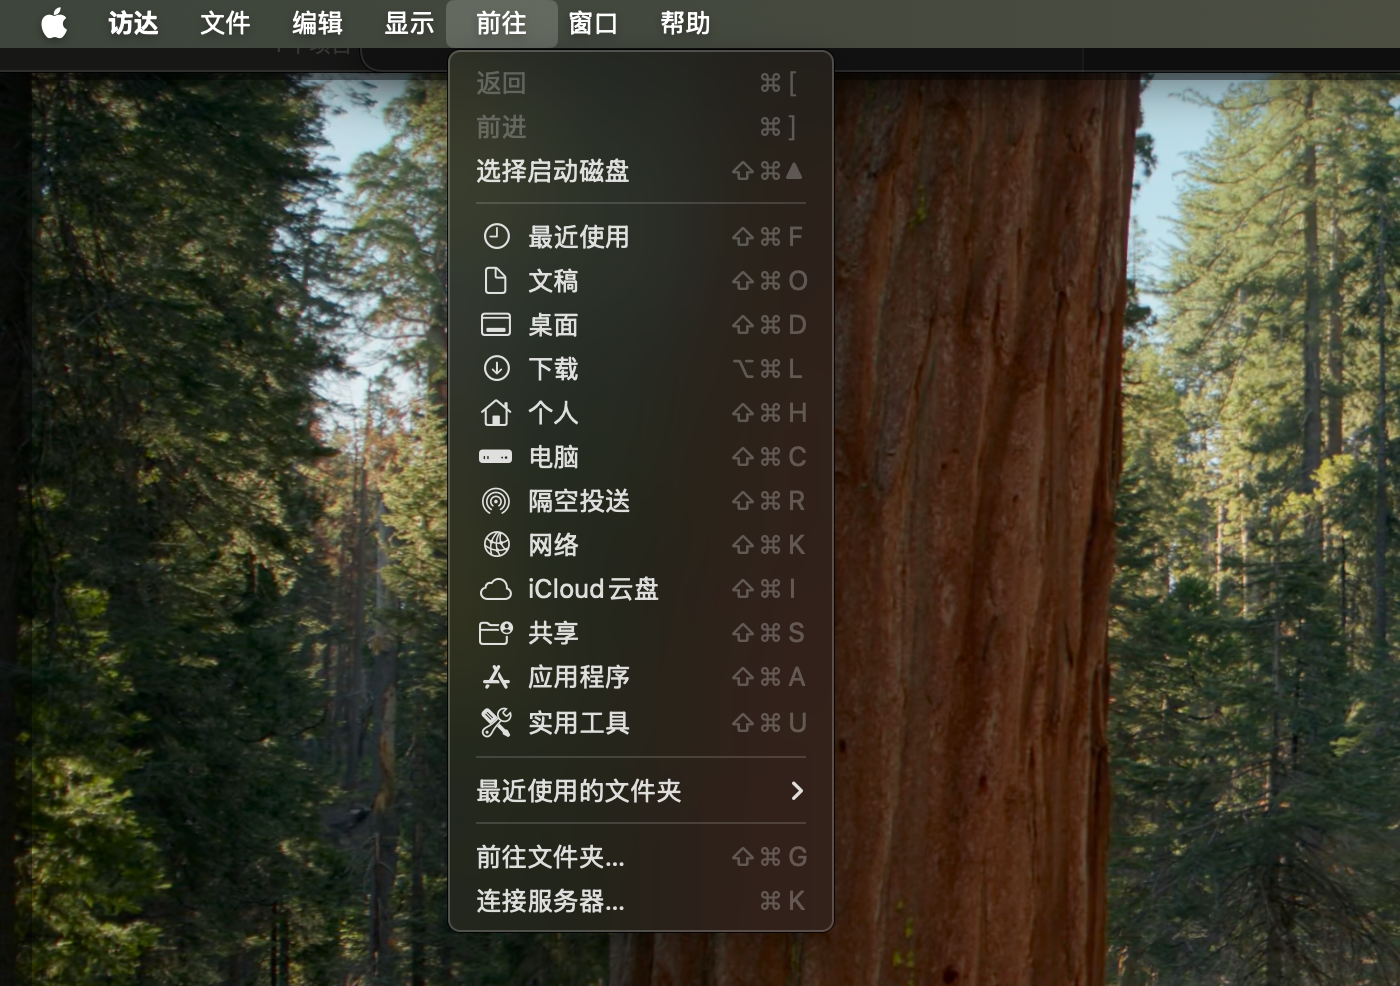Viewport: 1400px width, 986px height.
Task: Click the 窗口 menu item
Action: click(594, 24)
